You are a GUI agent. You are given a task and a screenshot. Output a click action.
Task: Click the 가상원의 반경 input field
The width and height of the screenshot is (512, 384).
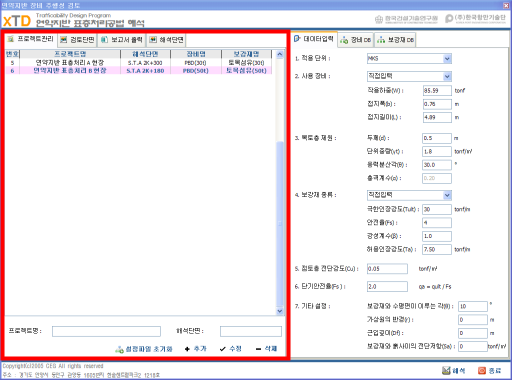[473, 320]
